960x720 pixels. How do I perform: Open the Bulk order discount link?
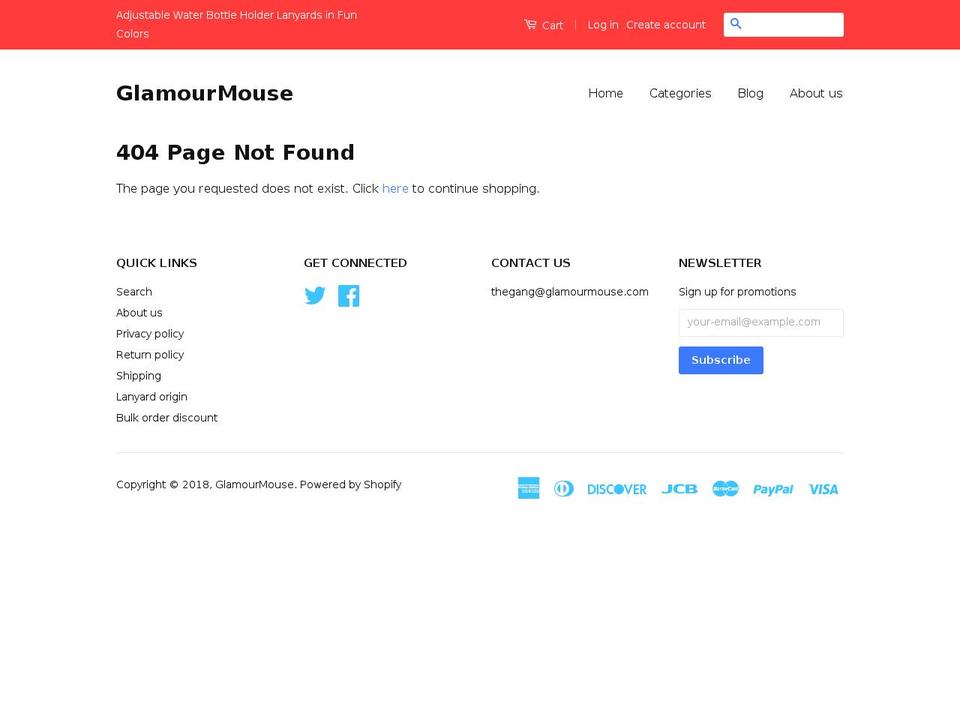tap(167, 418)
